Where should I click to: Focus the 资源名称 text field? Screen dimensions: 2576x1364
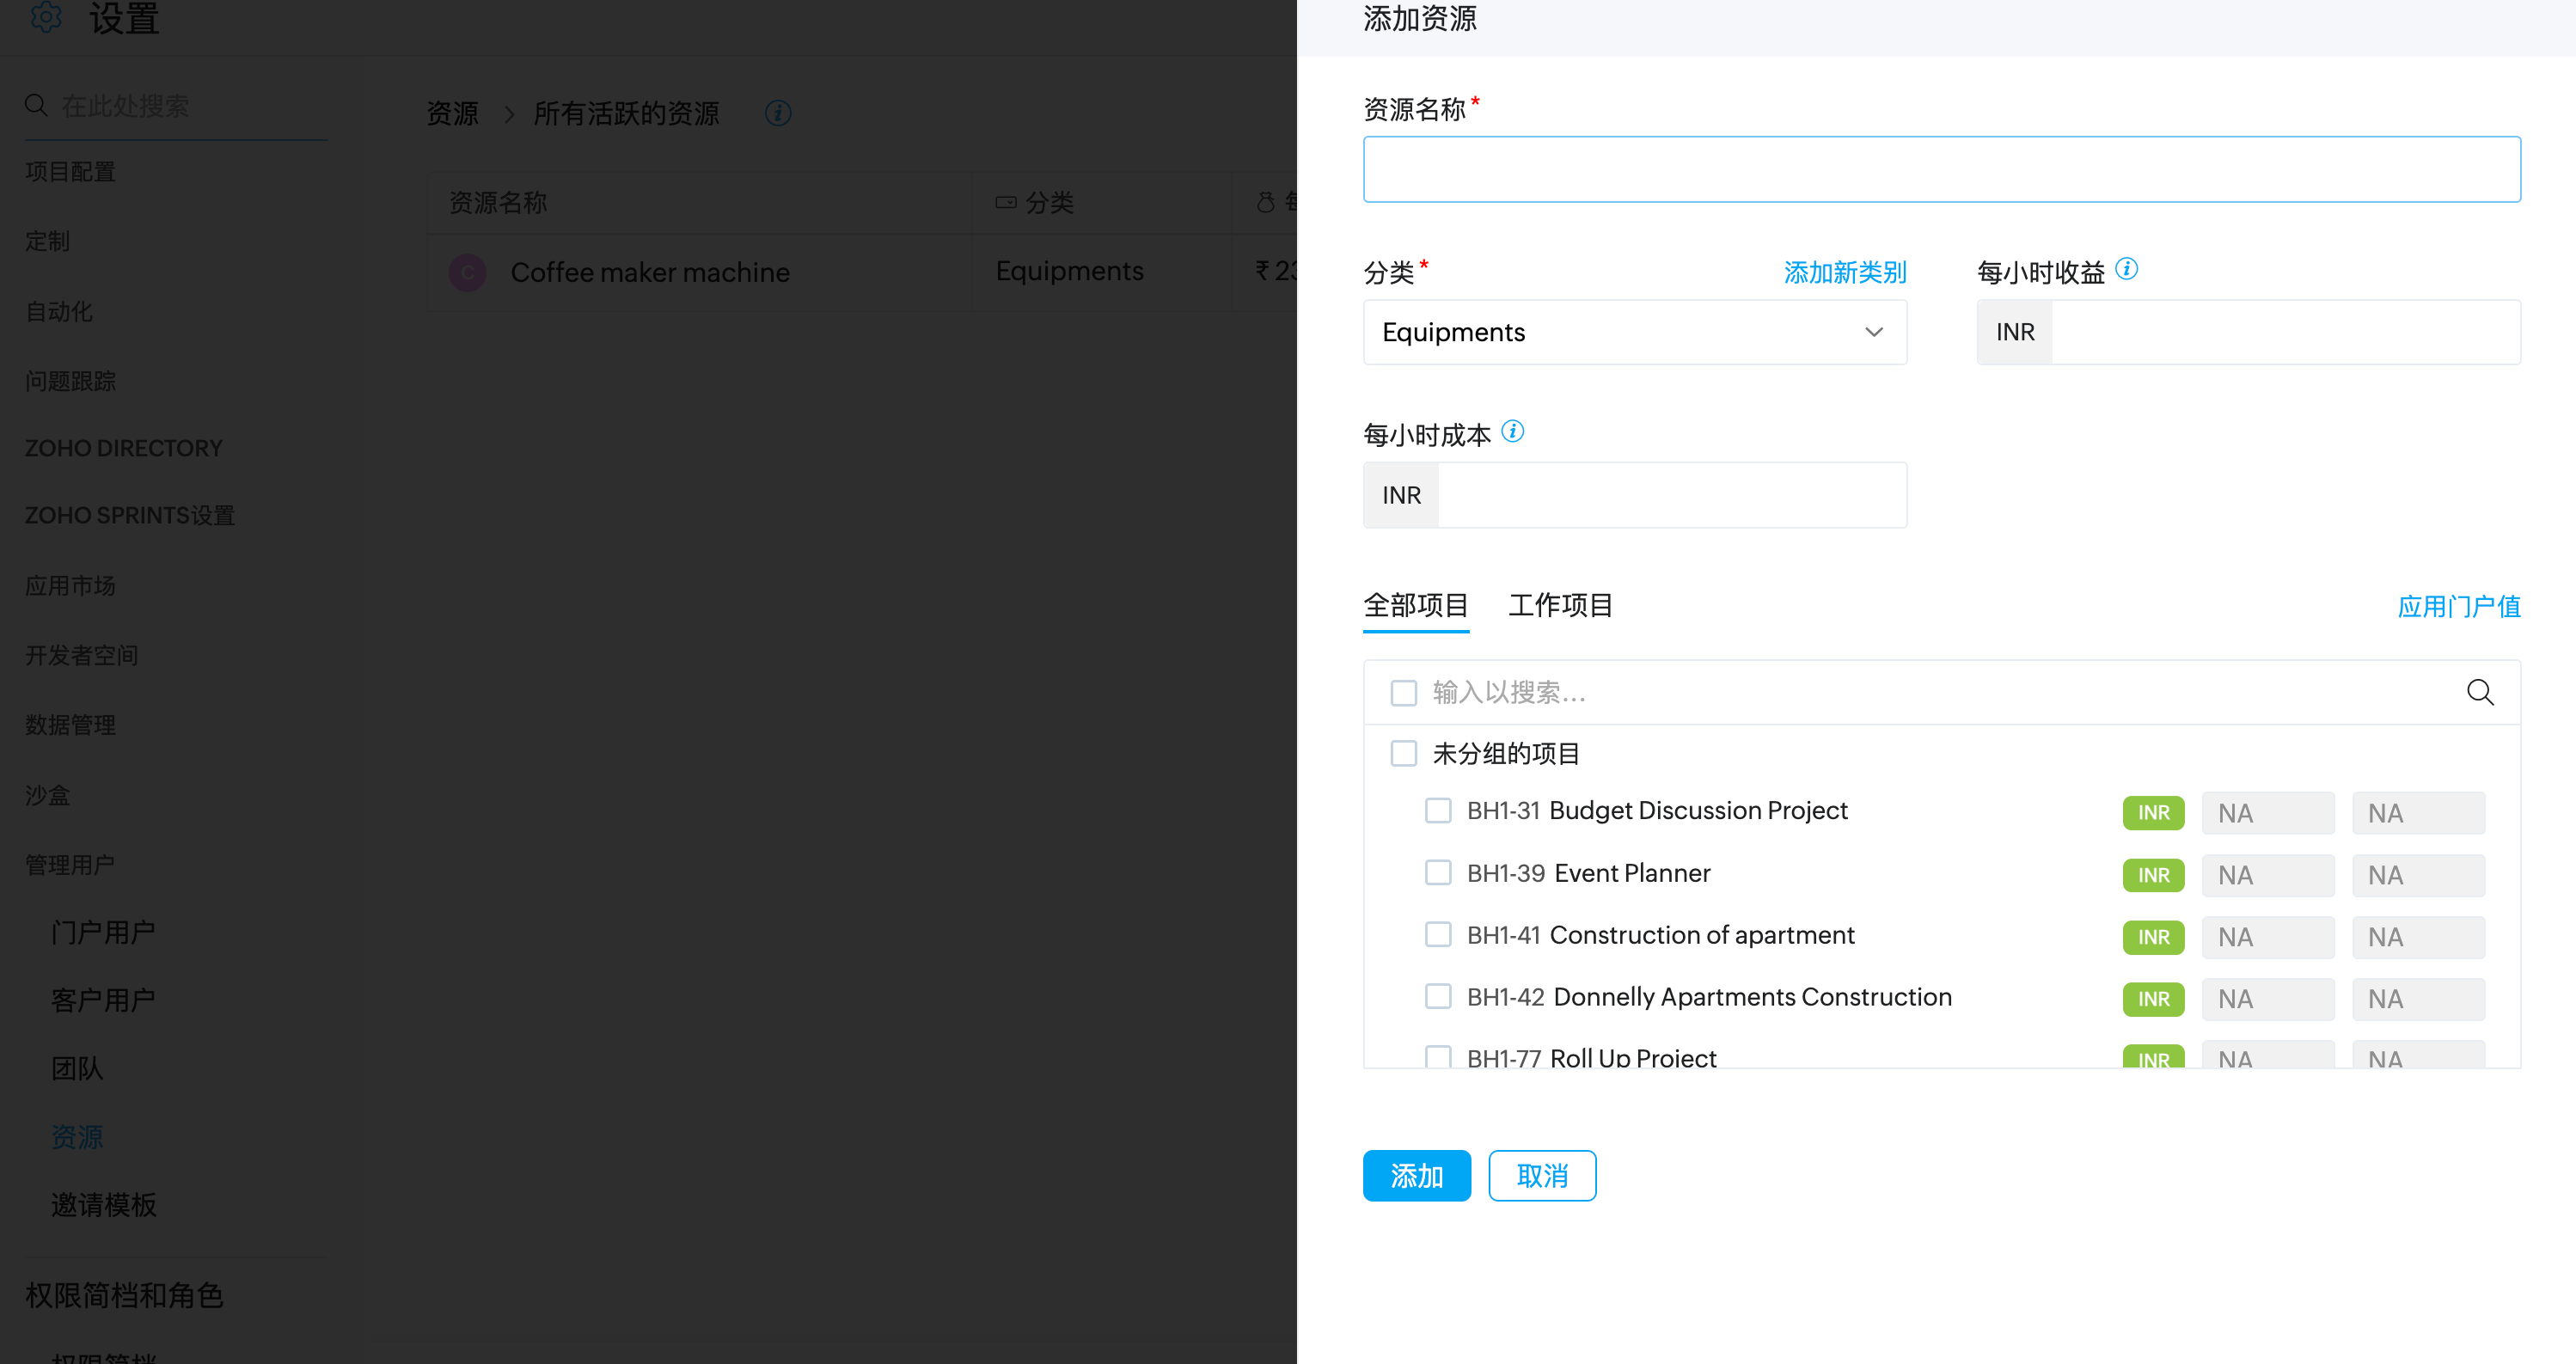point(1940,169)
